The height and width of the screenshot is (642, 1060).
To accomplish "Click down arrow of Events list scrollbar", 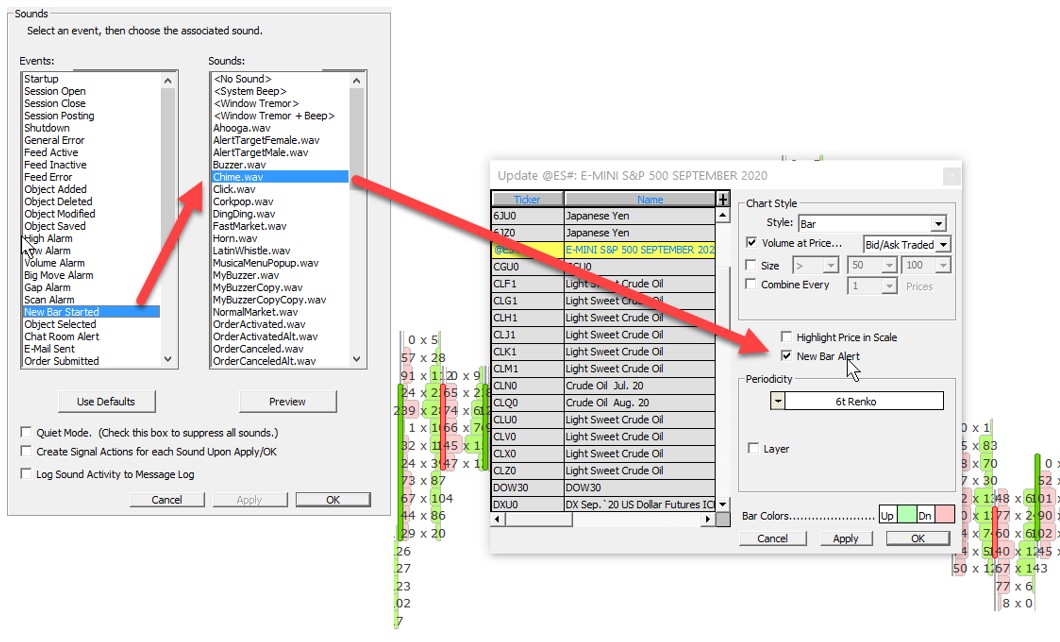I will pos(167,361).
